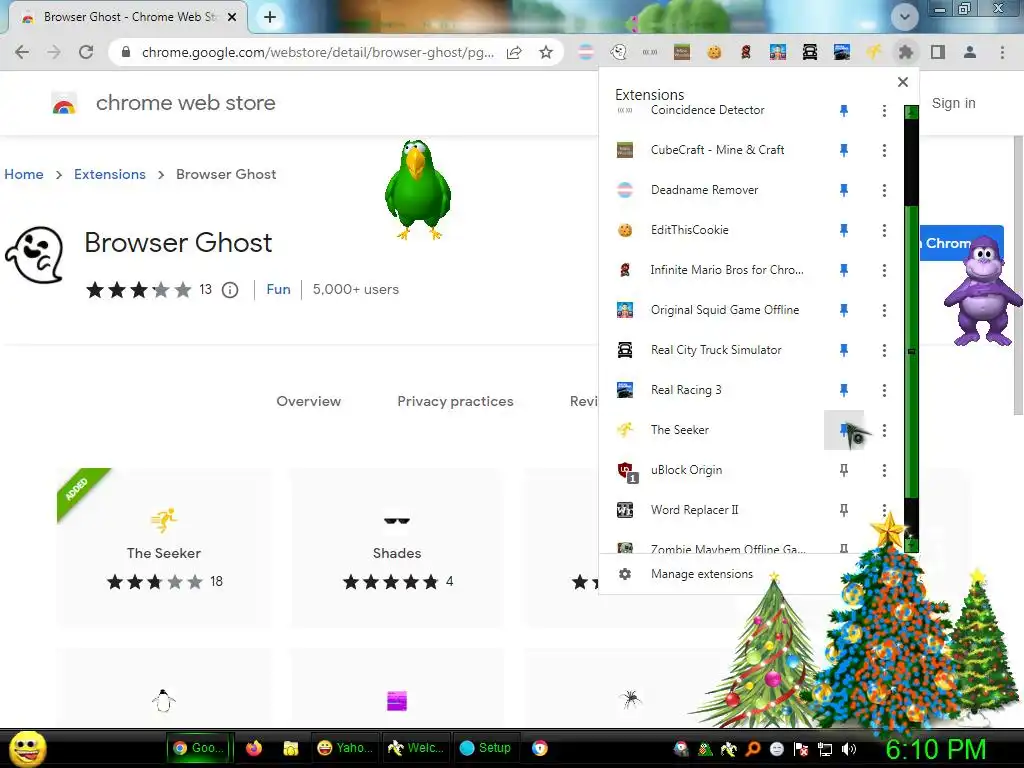Unpin Original Squid Game Offline
This screenshot has width=1024, height=768.
point(844,310)
